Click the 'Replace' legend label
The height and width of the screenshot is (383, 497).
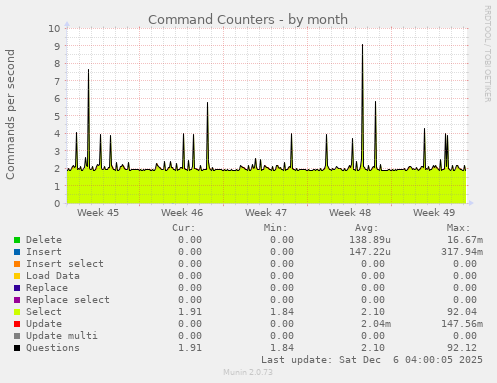[47, 288]
